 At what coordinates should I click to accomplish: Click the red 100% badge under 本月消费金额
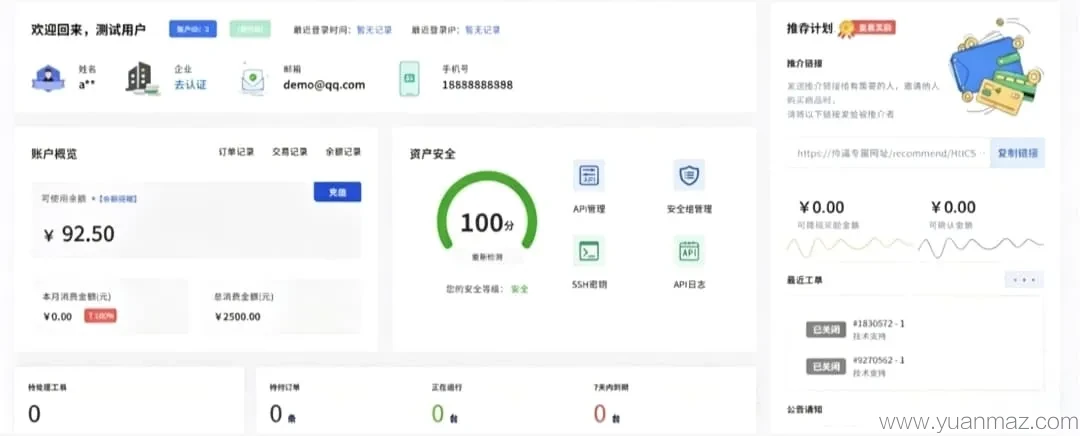(x=101, y=316)
